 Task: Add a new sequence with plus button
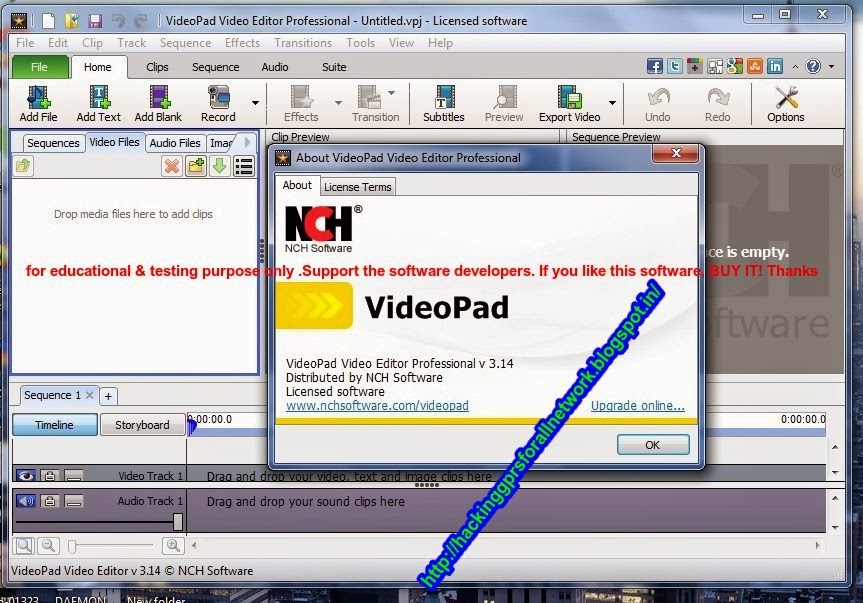[108, 396]
